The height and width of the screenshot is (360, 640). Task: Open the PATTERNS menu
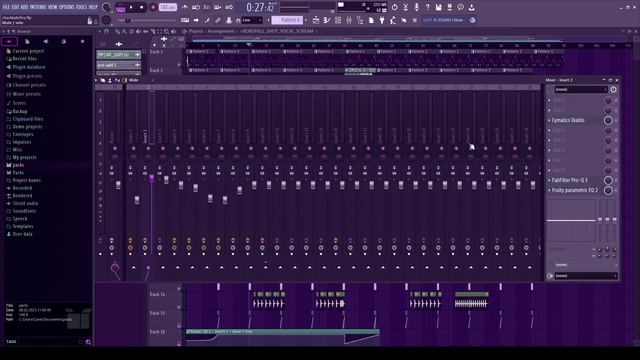(38, 7)
